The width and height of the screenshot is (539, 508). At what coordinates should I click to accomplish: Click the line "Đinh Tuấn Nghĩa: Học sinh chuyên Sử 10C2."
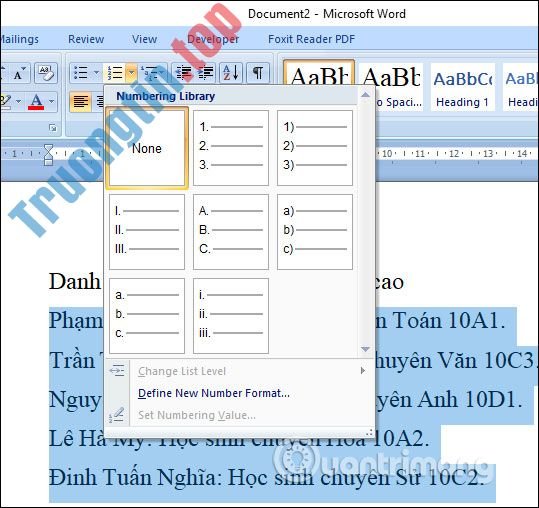tap(267, 478)
